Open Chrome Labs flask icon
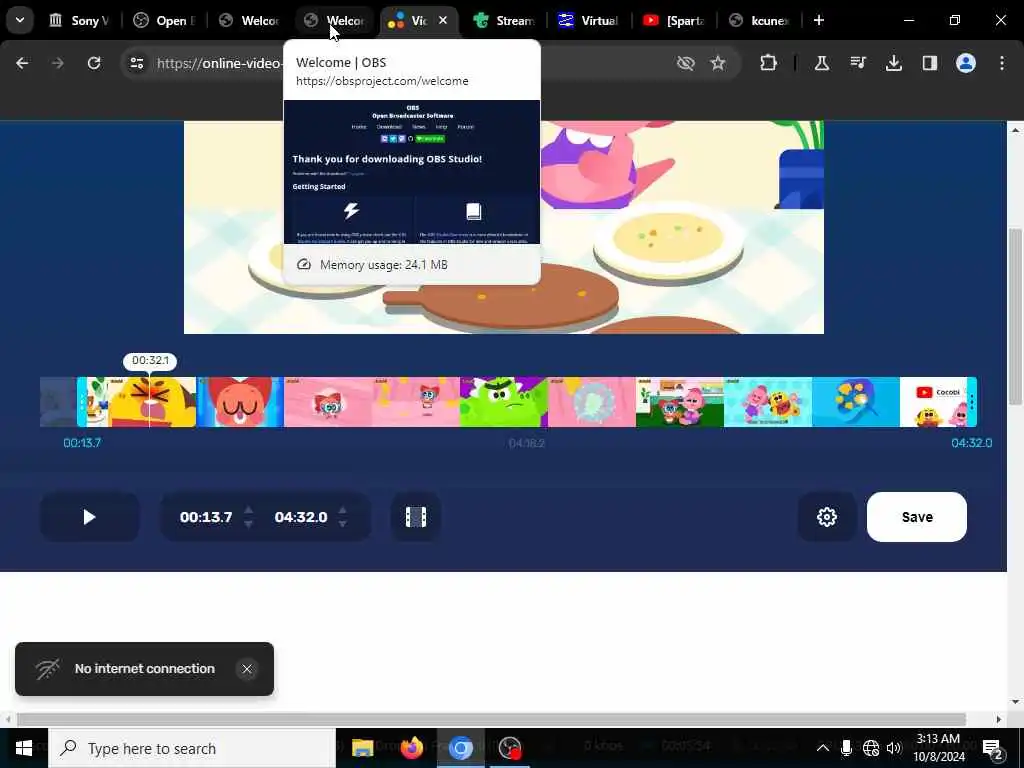The height and width of the screenshot is (768, 1024). coord(822,63)
